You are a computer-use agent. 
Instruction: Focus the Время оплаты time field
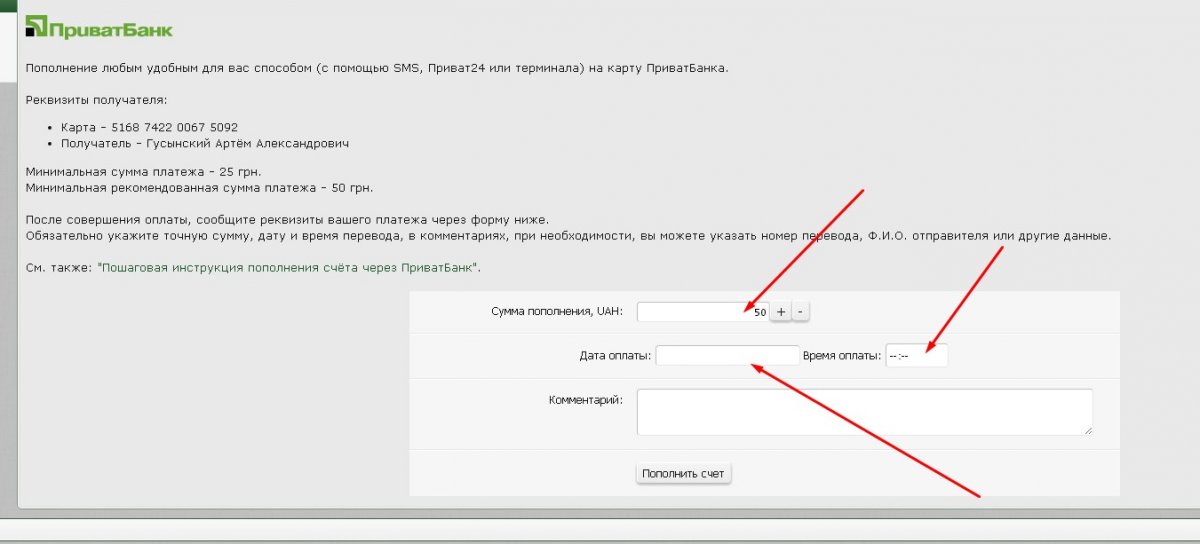(x=916, y=356)
